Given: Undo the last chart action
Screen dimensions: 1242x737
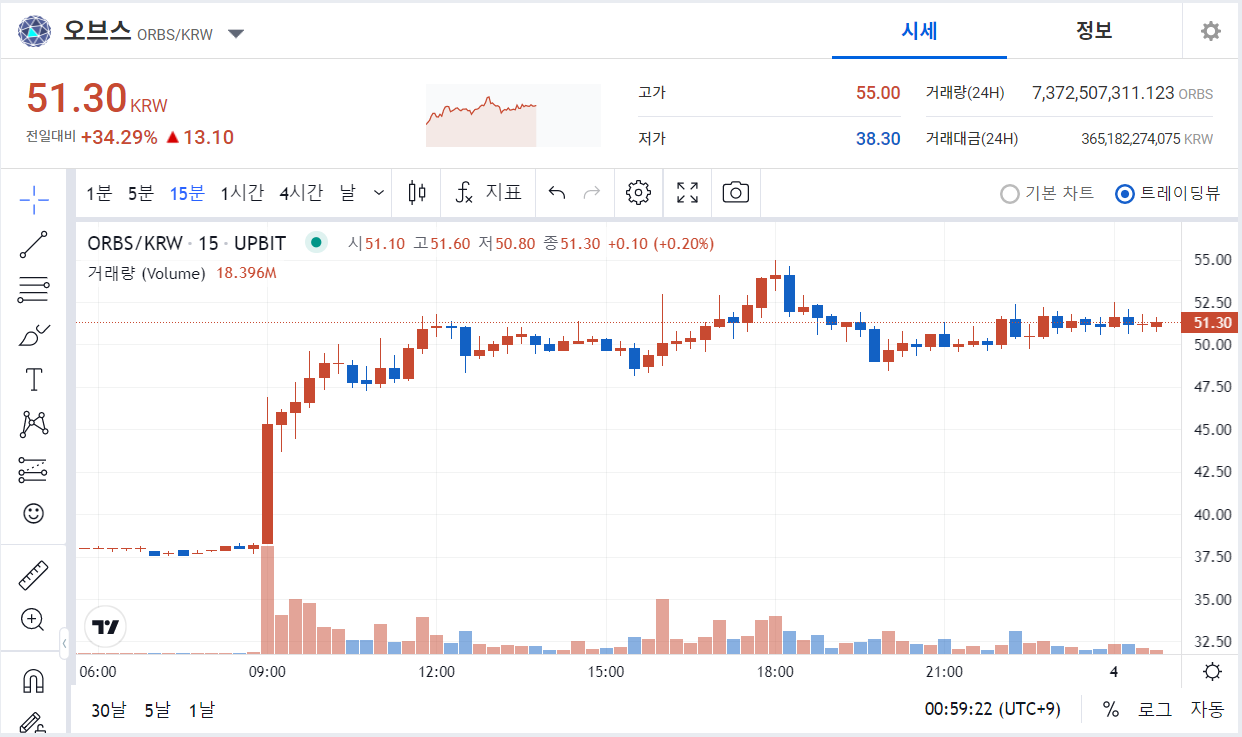Looking at the screenshot, I should pyautogui.click(x=558, y=193).
